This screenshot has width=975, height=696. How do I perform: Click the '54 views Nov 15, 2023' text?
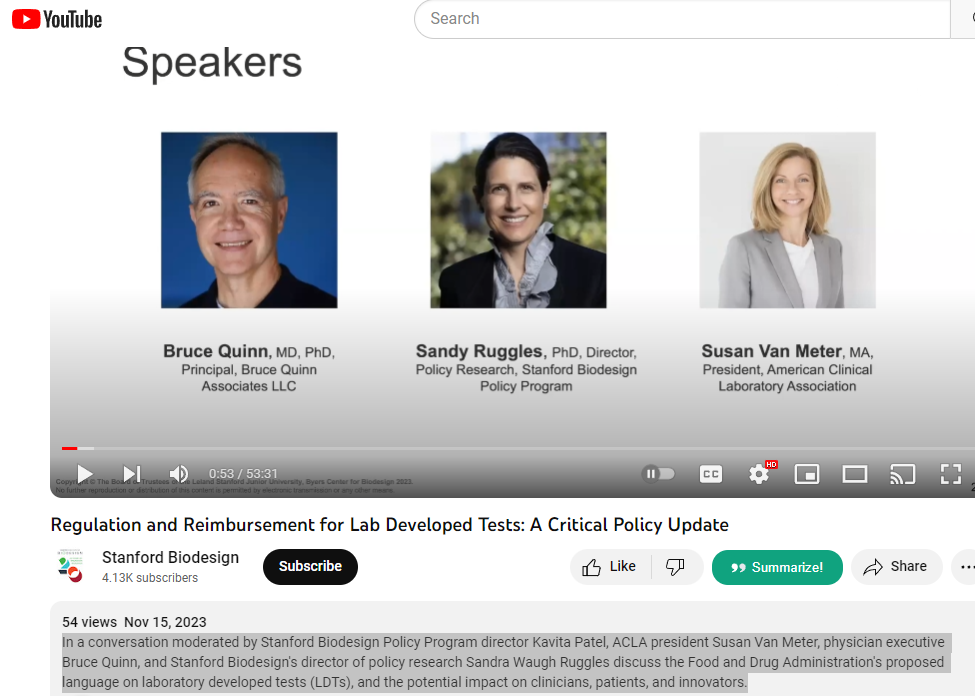click(134, 622)
